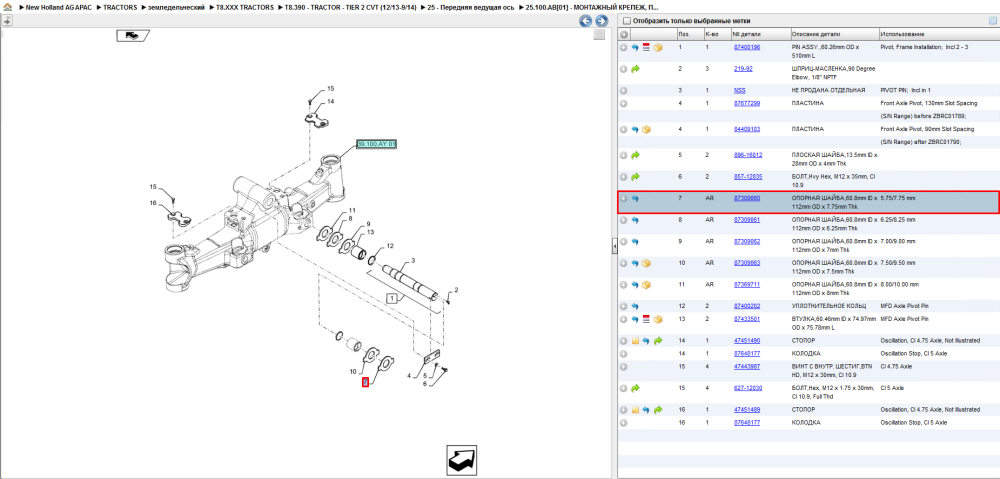Image resolution: width=1000 pixels, height=479 pixels.
Task: Open part number 627-12030 link
Action: [748, 388]
